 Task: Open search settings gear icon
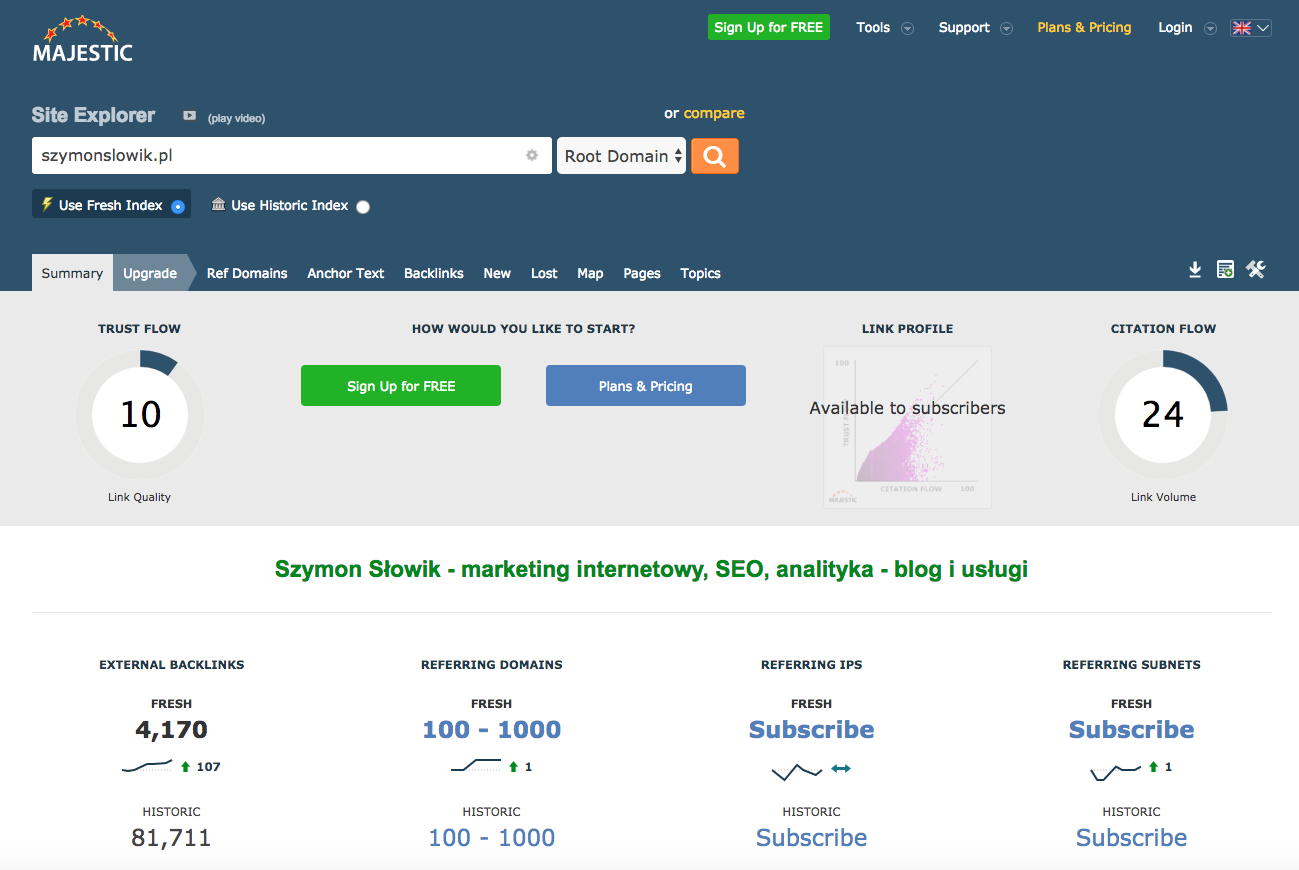[x=532, y=155]
